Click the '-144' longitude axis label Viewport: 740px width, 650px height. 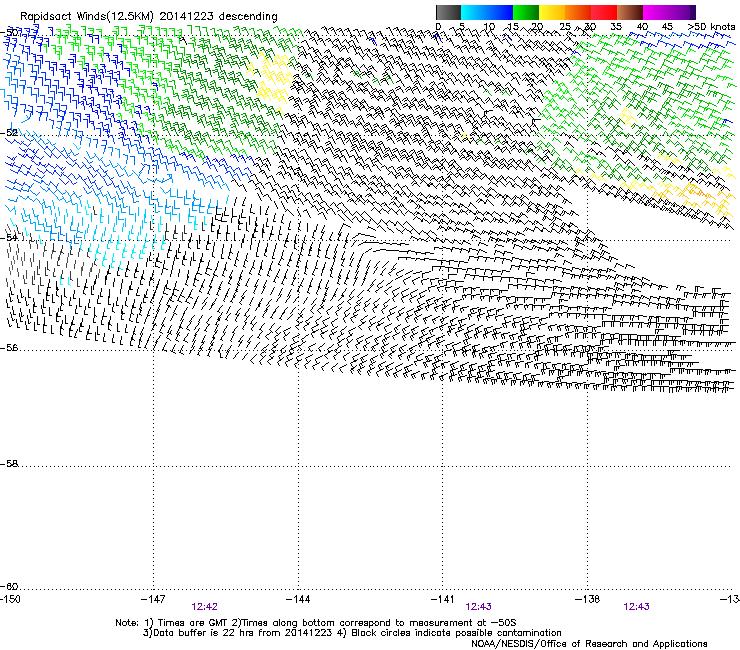click(x=298, y=599)
